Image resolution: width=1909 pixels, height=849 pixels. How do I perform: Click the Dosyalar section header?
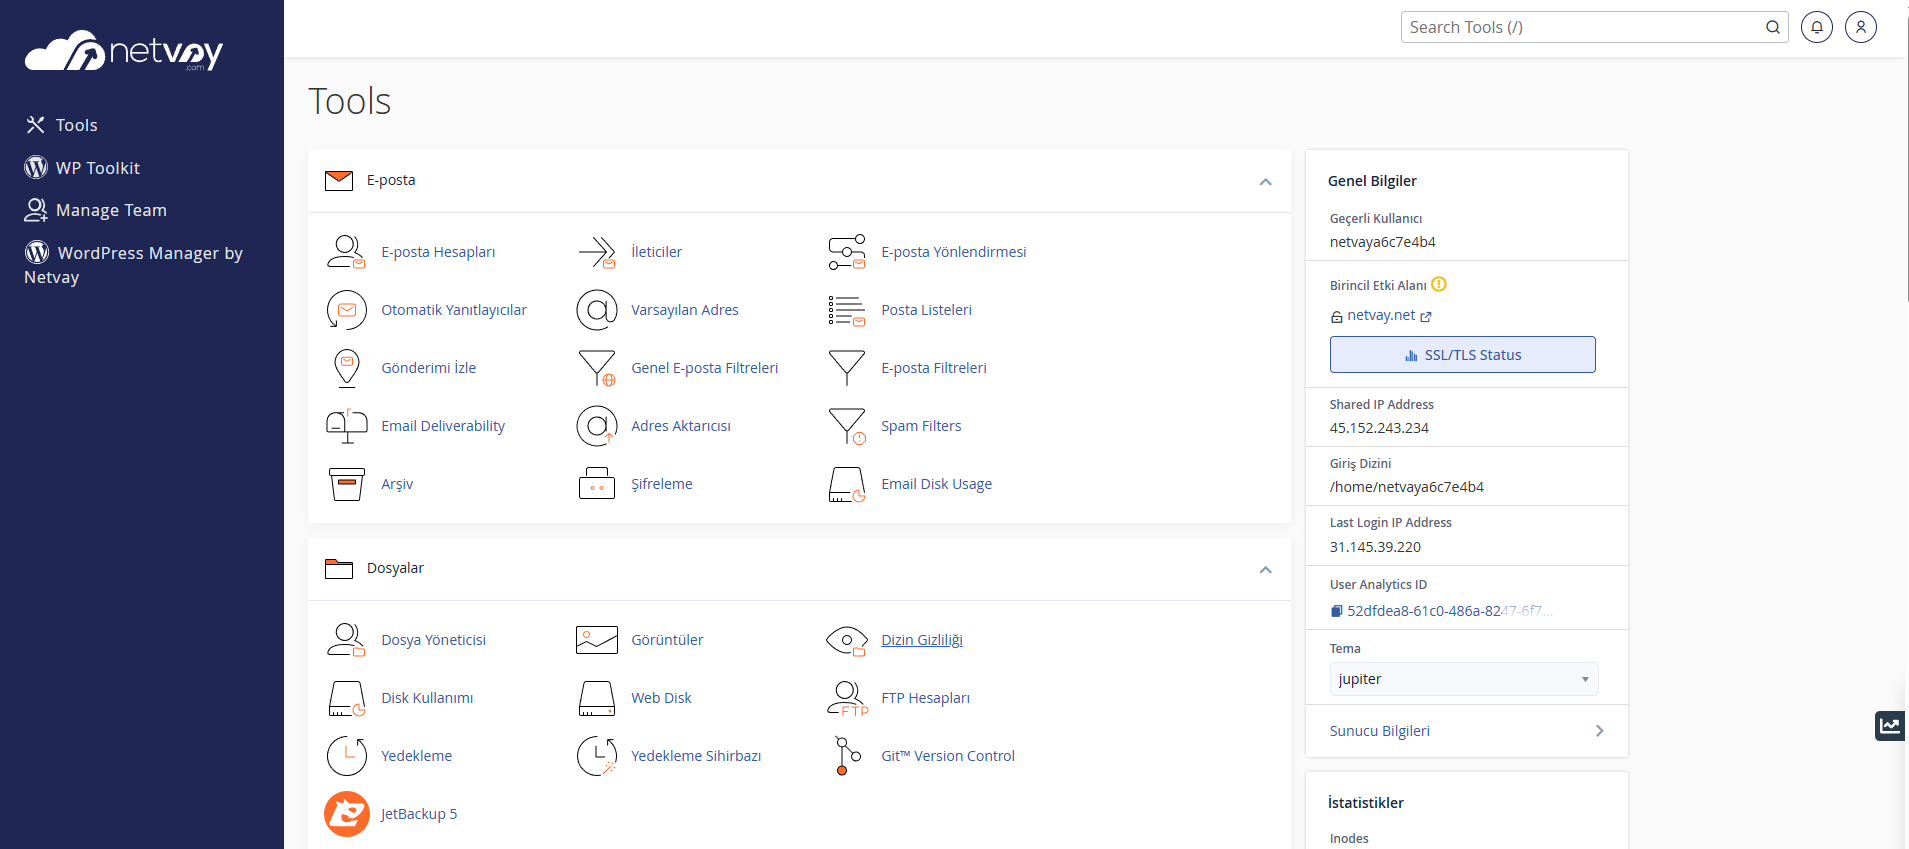pos(799,569)
